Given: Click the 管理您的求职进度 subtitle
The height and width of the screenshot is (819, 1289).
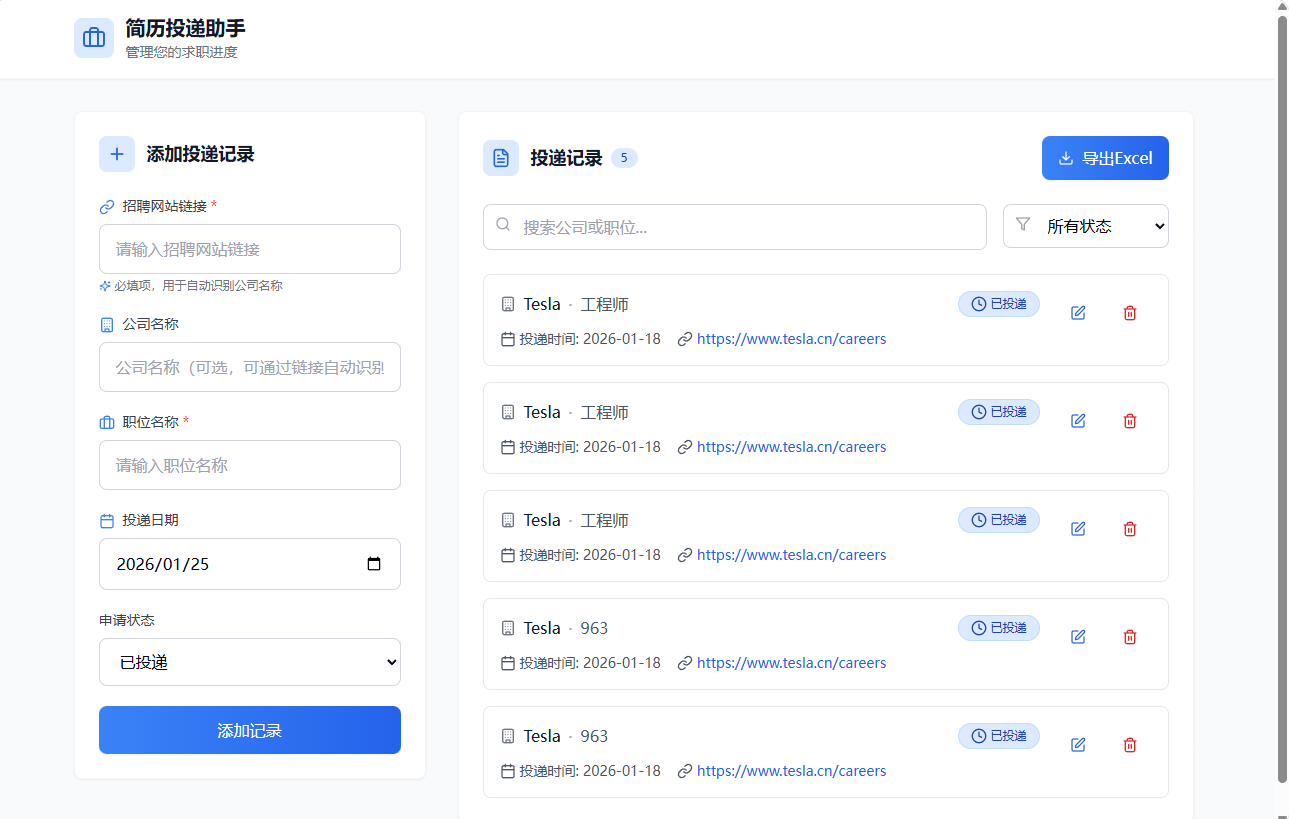Looking at the screenshot, I should (x=182, y=52).
